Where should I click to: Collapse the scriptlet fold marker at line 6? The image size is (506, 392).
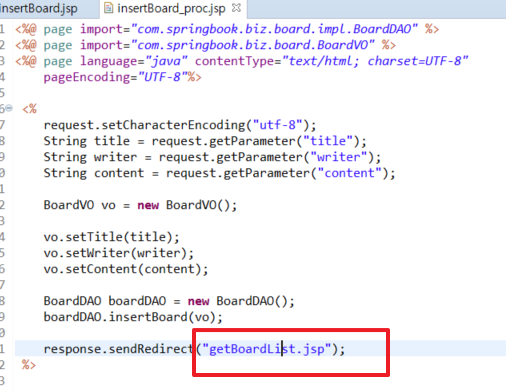coord(9,108)
